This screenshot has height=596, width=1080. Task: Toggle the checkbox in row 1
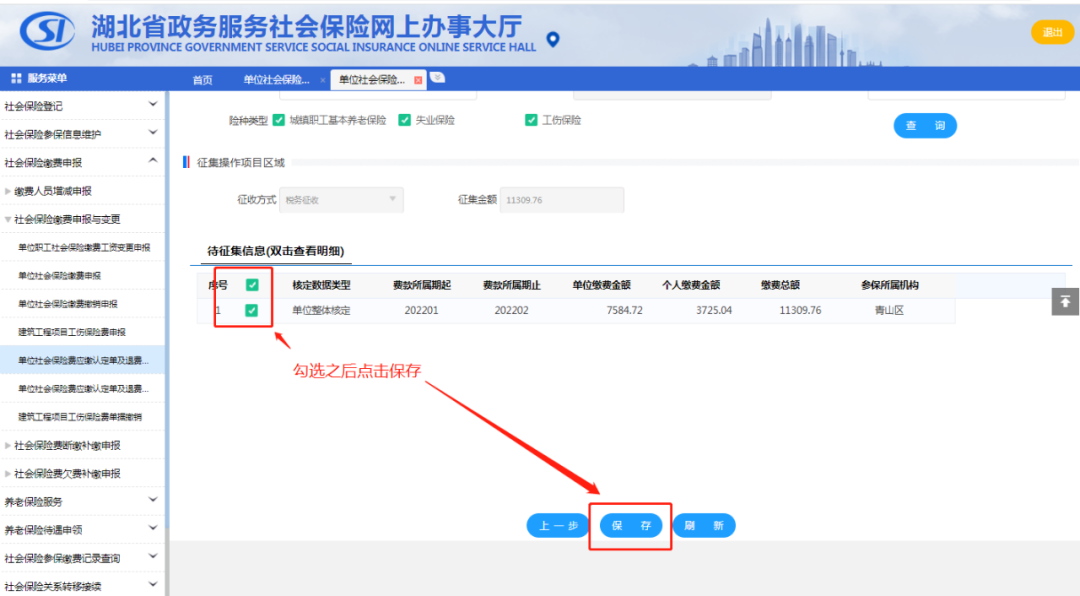tap(251, 310)
